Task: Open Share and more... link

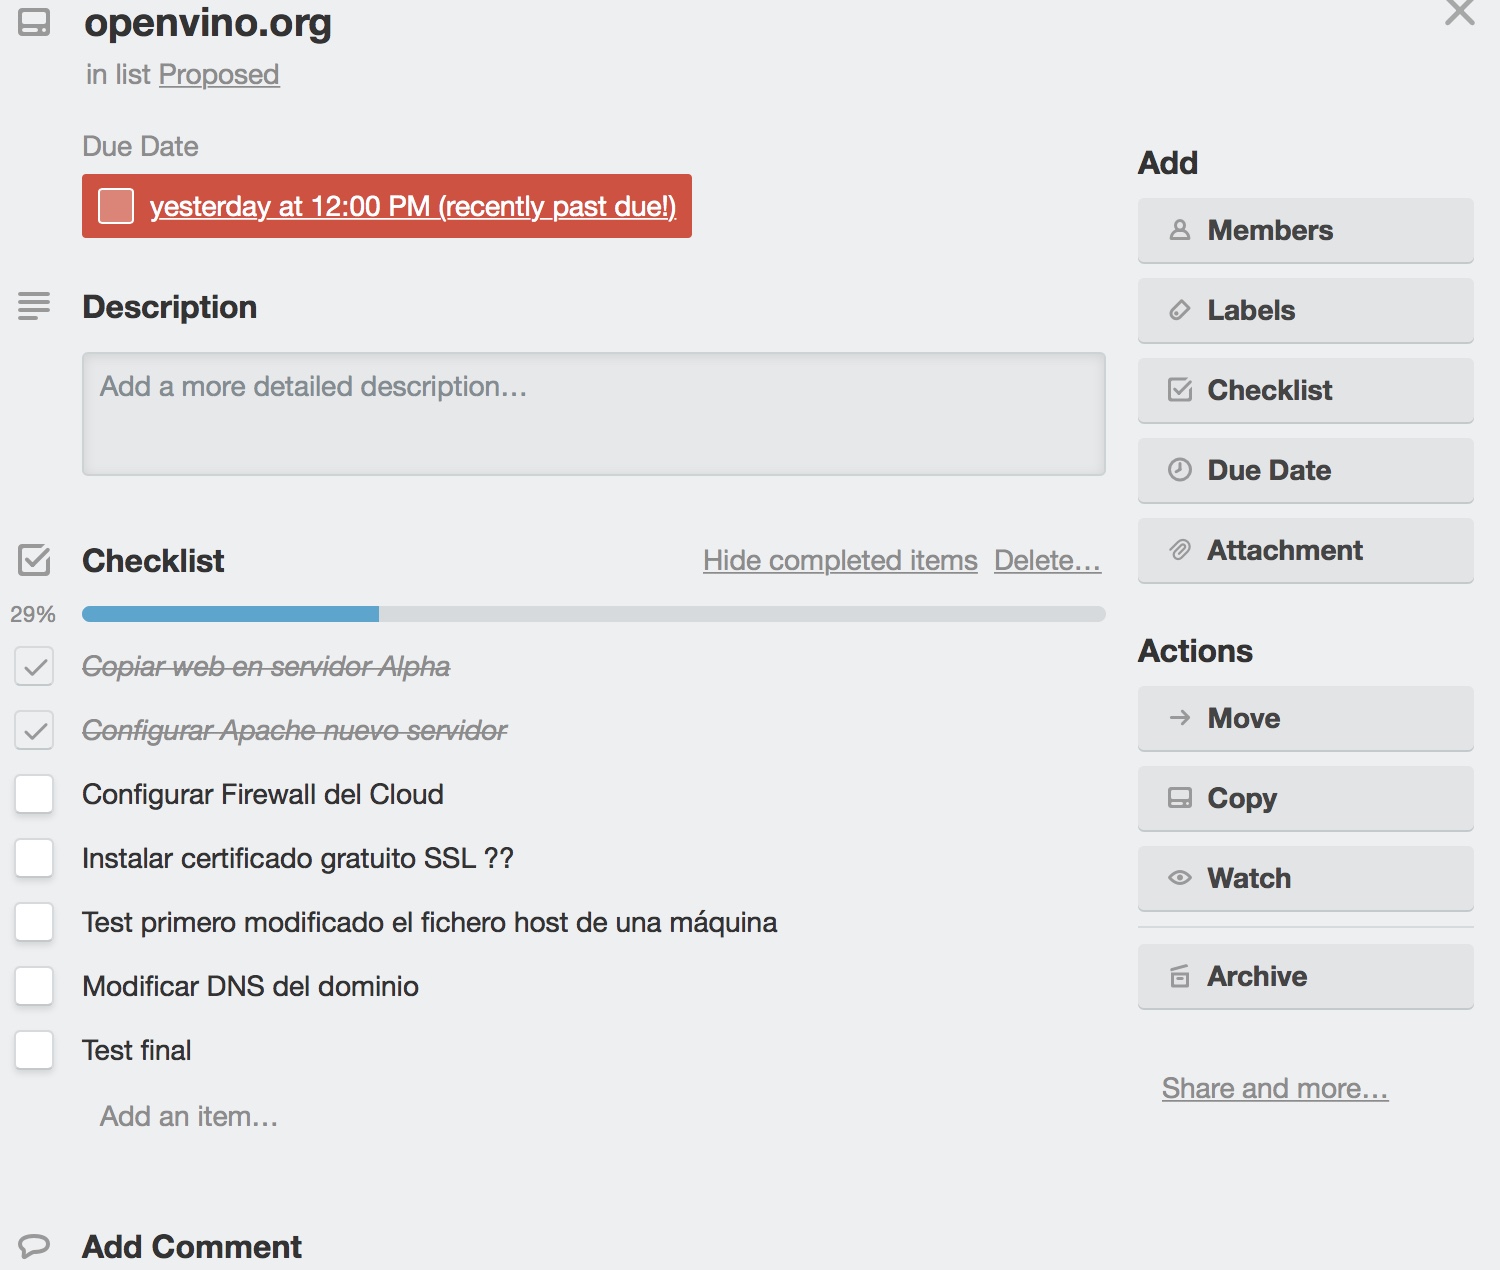Action: coord(1275,1088)
